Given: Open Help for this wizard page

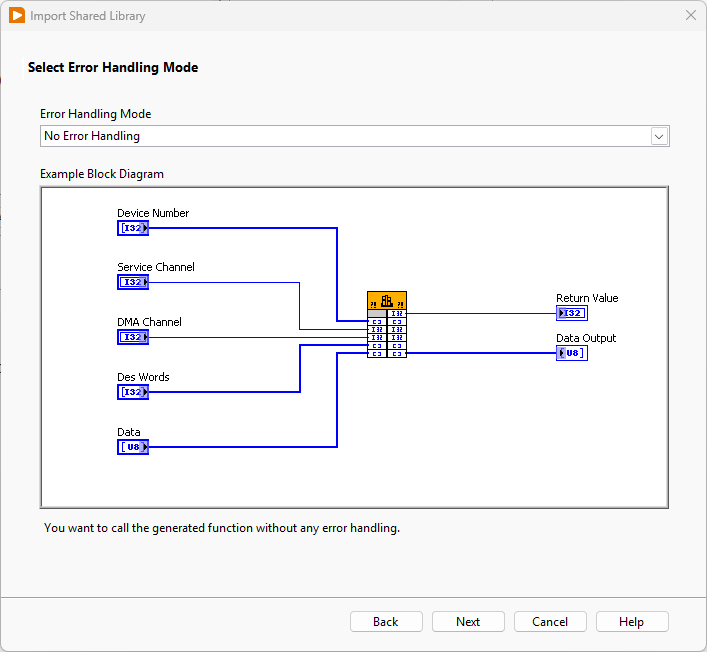Looking at the screenshot, I should click(632, 622).
